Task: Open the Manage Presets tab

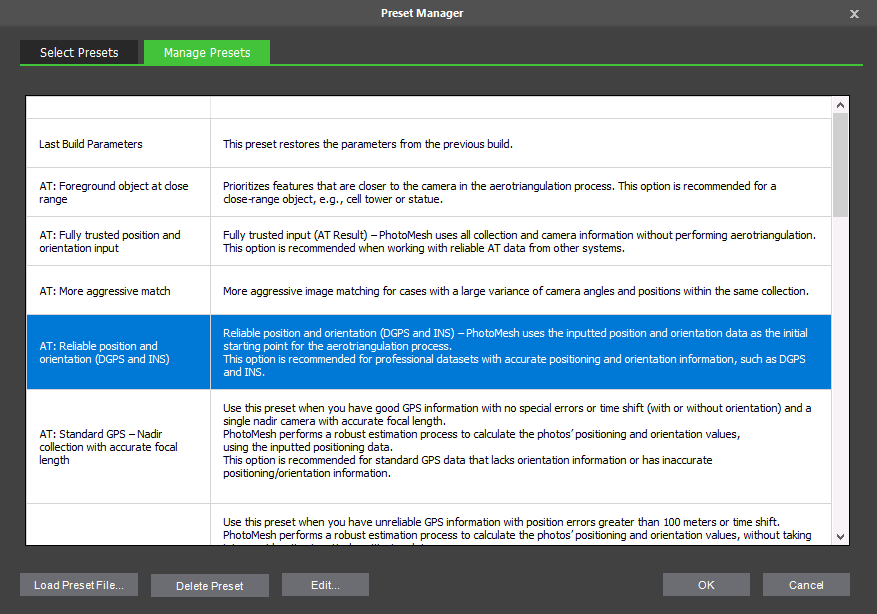Action: coord(207,53)
